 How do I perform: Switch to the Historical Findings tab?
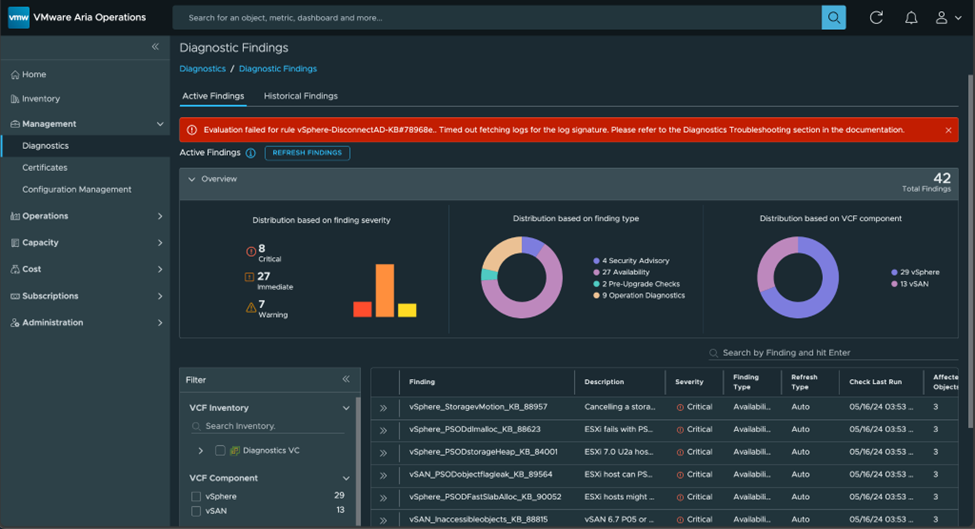pos(300,96)
